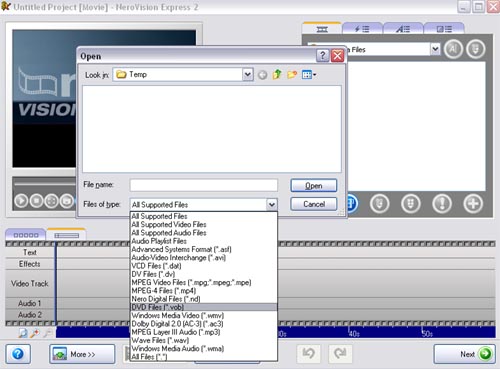Screen dimensions: 500x369
Task: Switch to the media assets film tab
Action: pyautogui.click(x=322, y=29)
